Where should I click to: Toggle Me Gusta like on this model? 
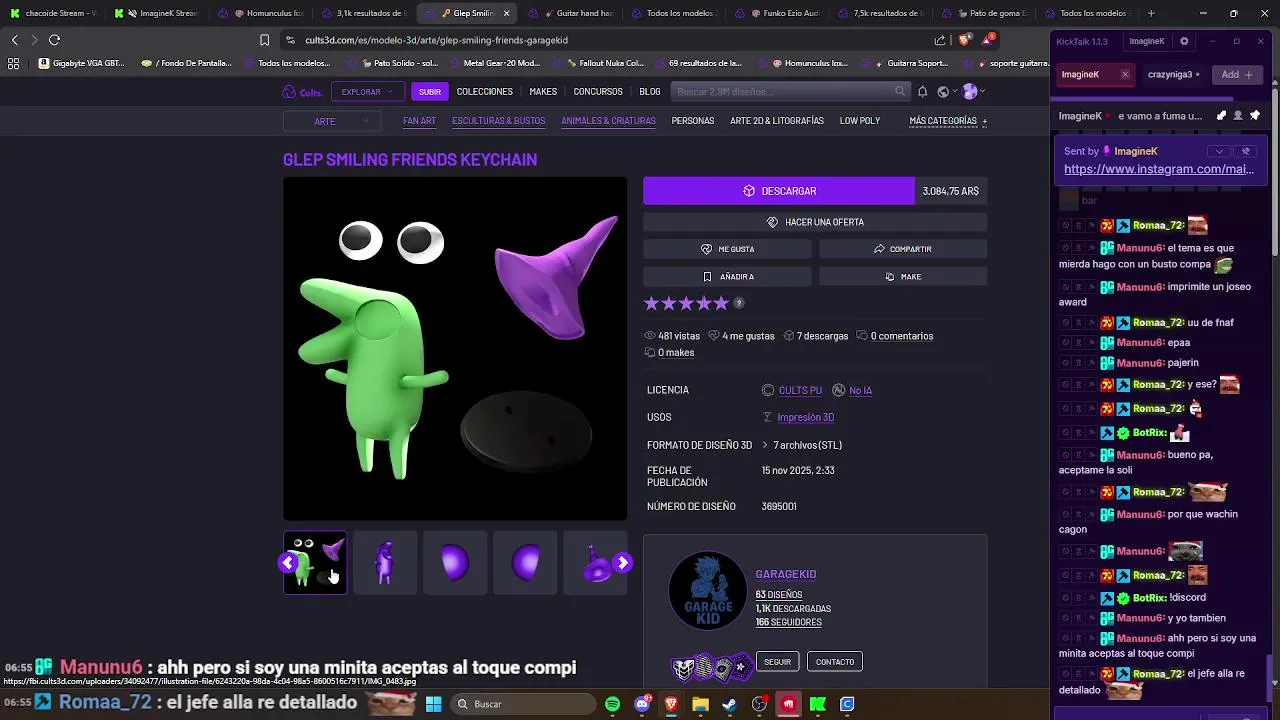point(727,249)
